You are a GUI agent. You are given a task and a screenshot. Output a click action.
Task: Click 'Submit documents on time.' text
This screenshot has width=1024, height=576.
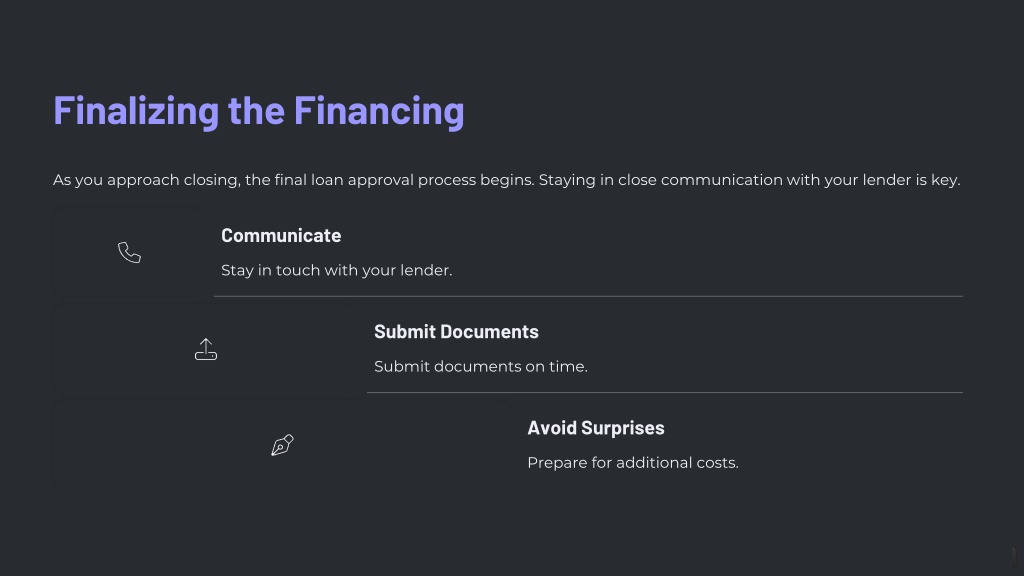(x=481, y=366)
